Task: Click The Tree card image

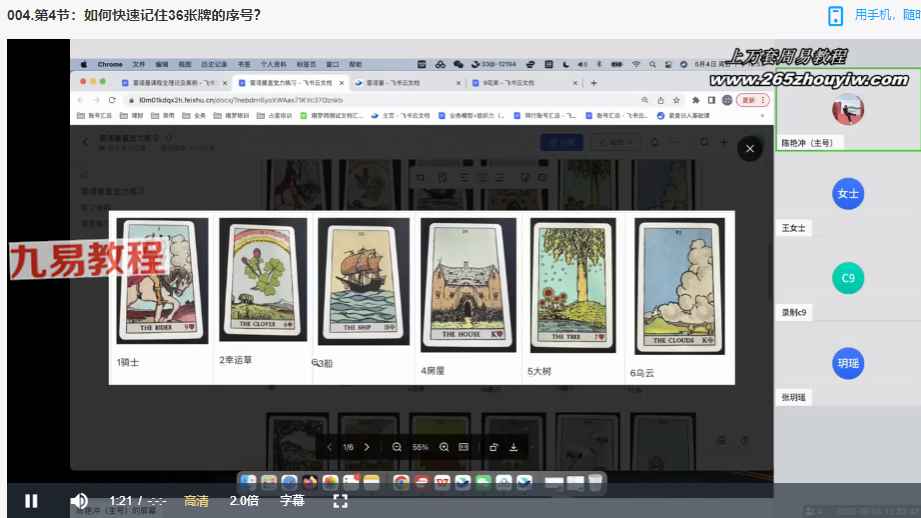Action: pyautogui.click(x=573, y=285)
